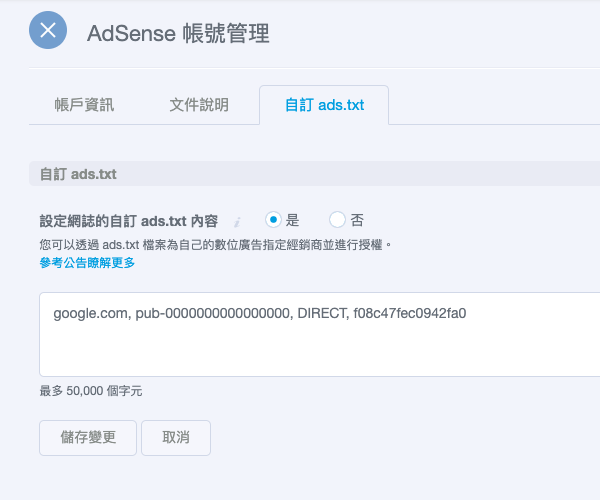Image resolution: width=600 pixels, height=500 pixels.
Task: Click the 最多 50,000 個字元 text
Action: pos(91,391)
